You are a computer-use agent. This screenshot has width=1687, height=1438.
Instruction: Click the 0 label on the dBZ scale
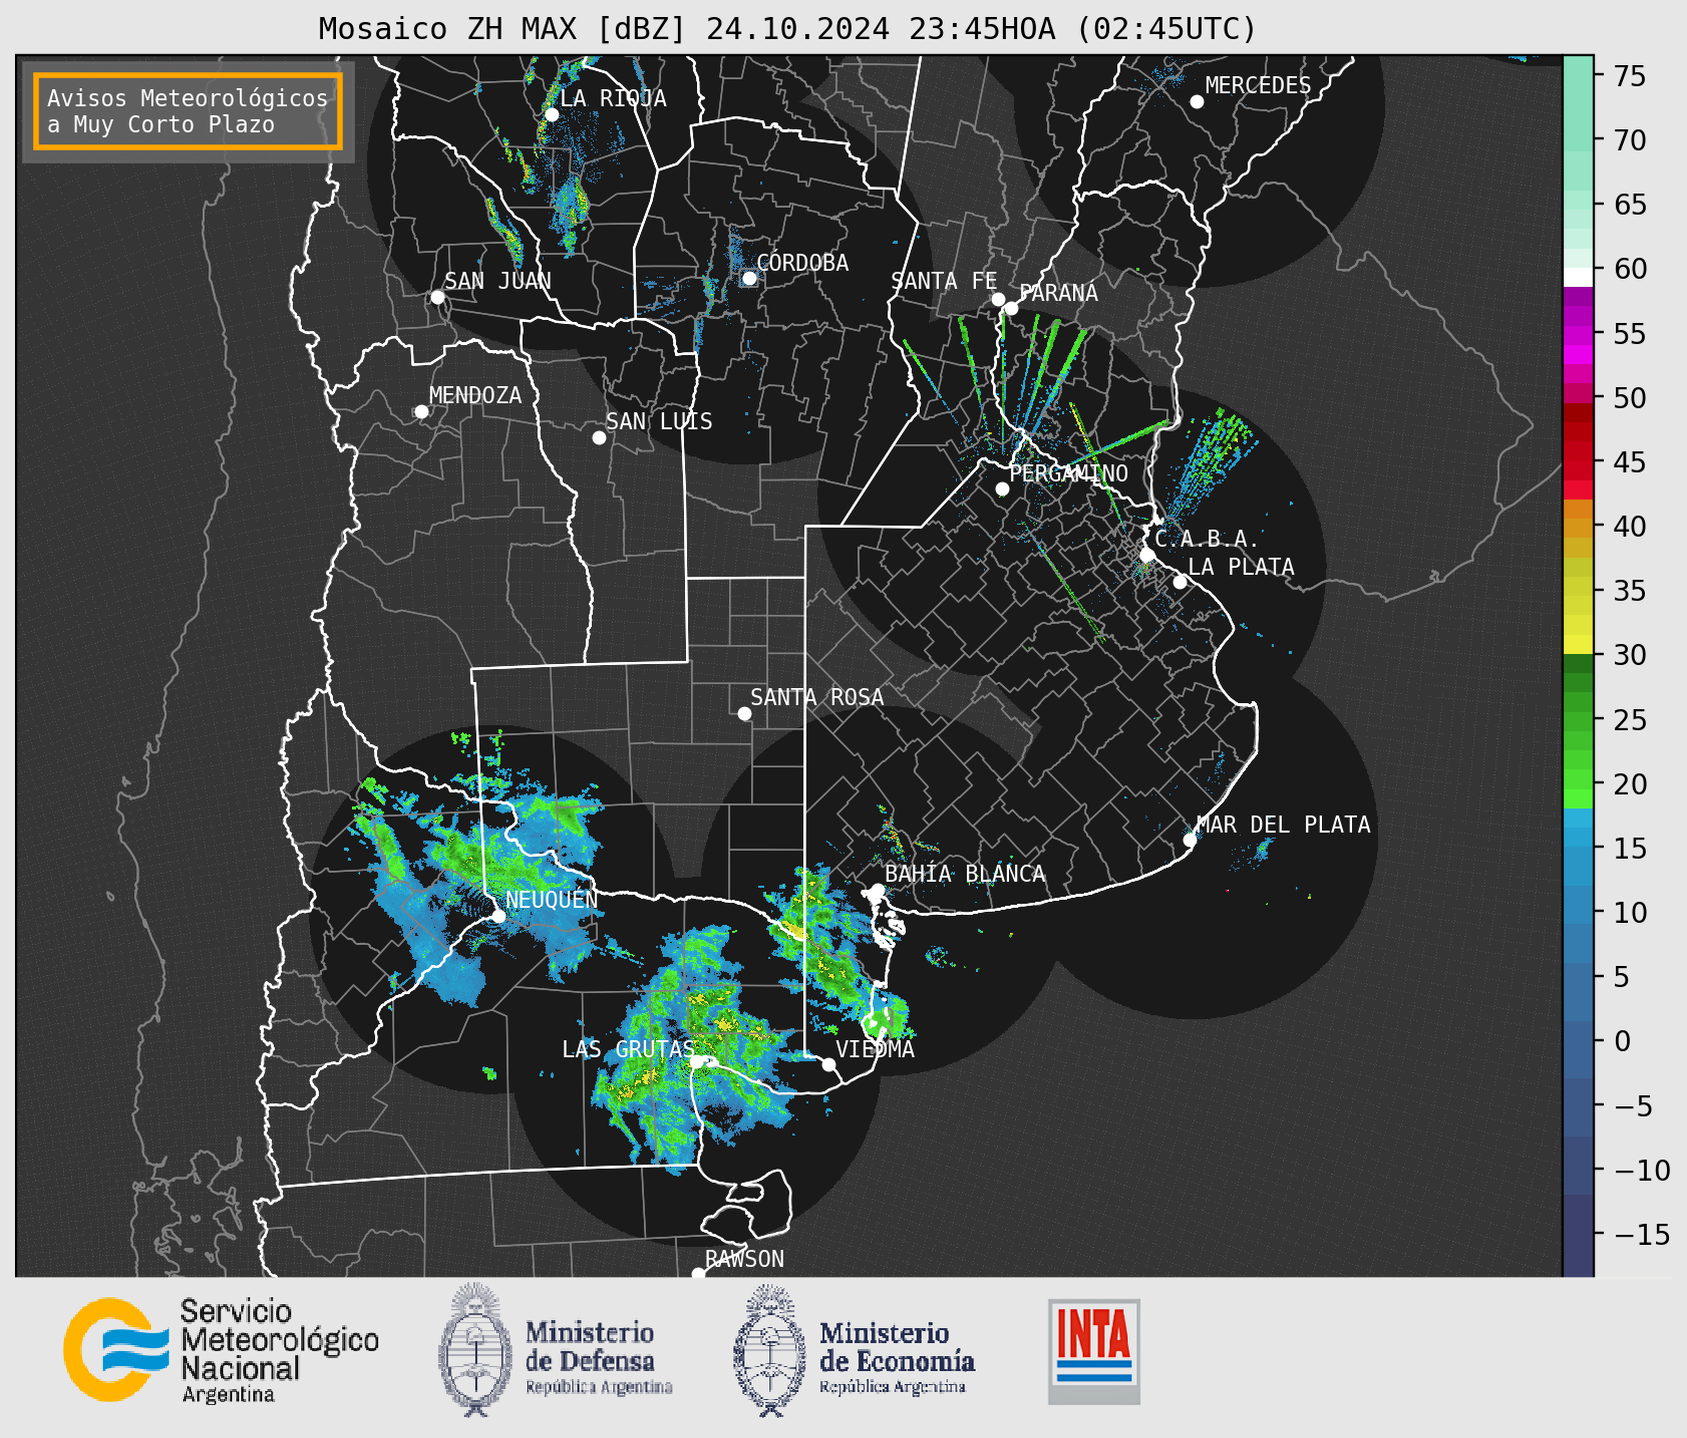[1622, 1041]
